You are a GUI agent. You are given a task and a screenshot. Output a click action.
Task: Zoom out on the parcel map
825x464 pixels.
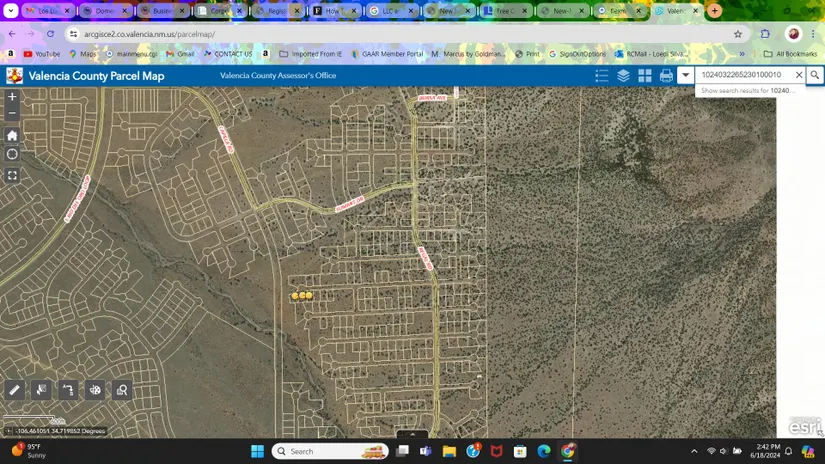click(x=12, y=113)
